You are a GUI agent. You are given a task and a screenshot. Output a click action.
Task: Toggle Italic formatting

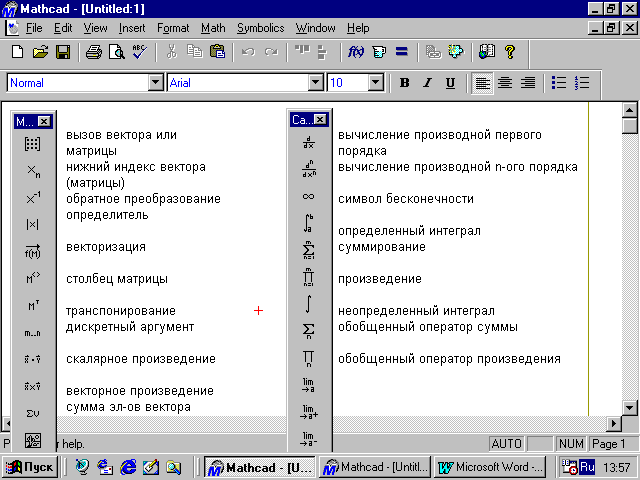(x=427, y=83)
